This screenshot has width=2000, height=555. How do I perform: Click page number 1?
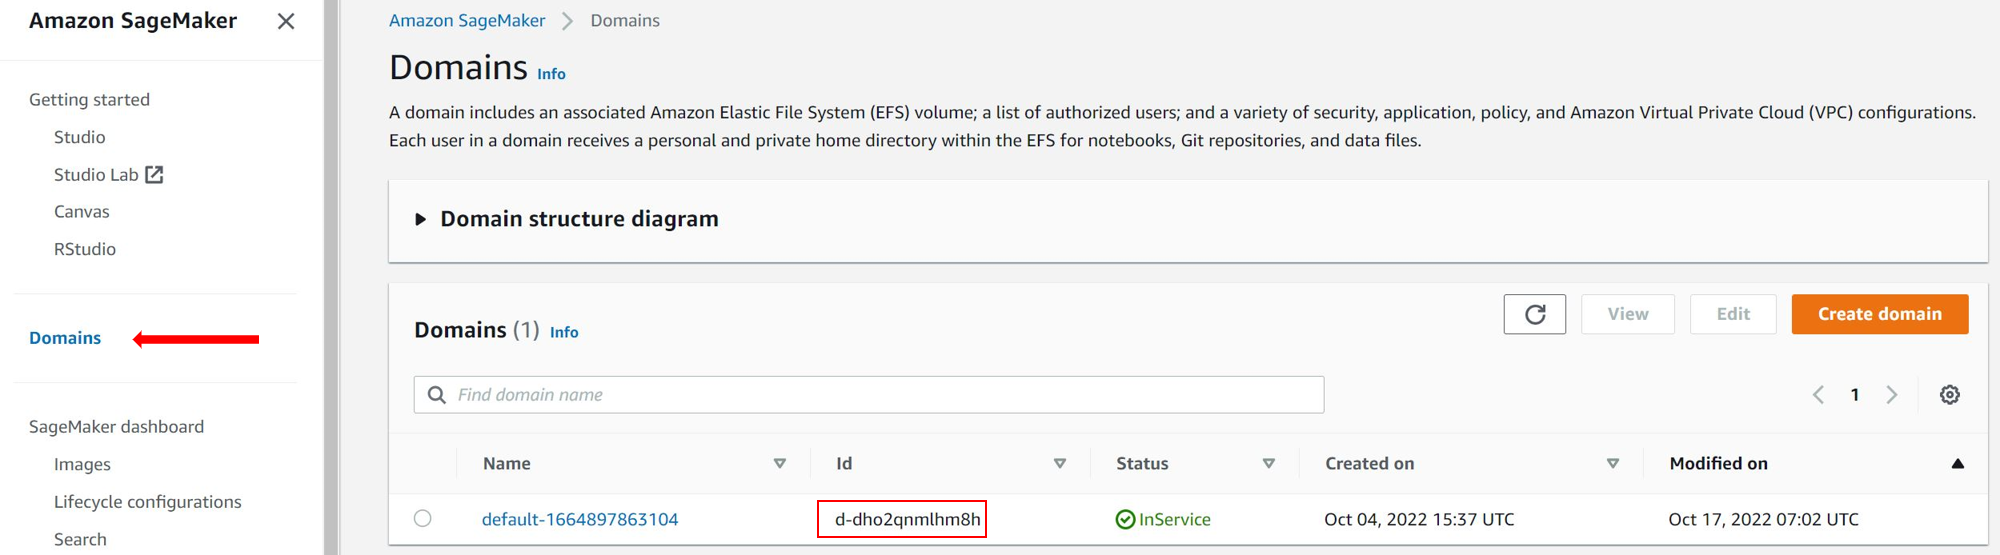[x=1855, y=395]
